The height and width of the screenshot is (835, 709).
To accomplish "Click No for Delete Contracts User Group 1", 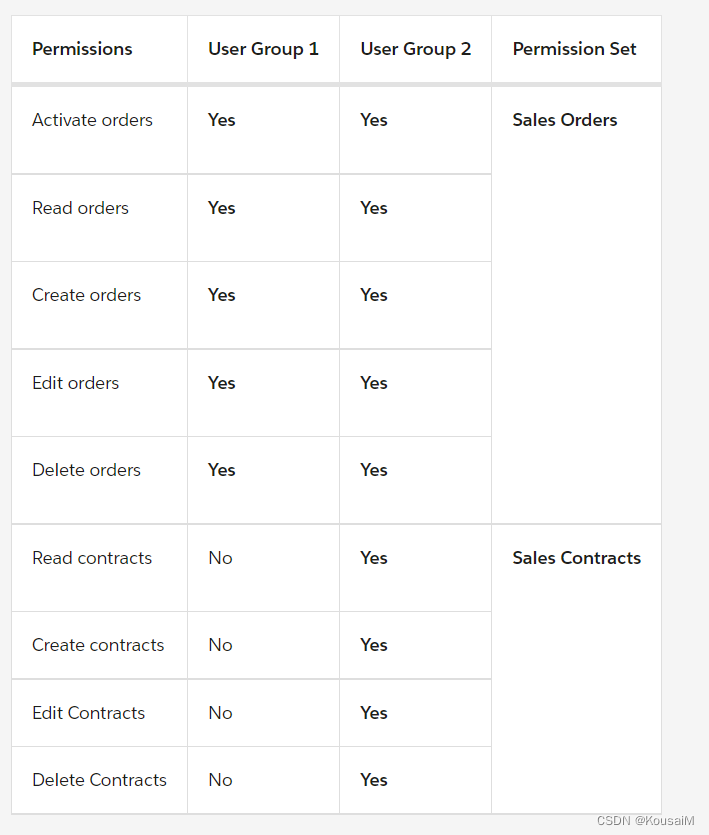I will point(221,780).
